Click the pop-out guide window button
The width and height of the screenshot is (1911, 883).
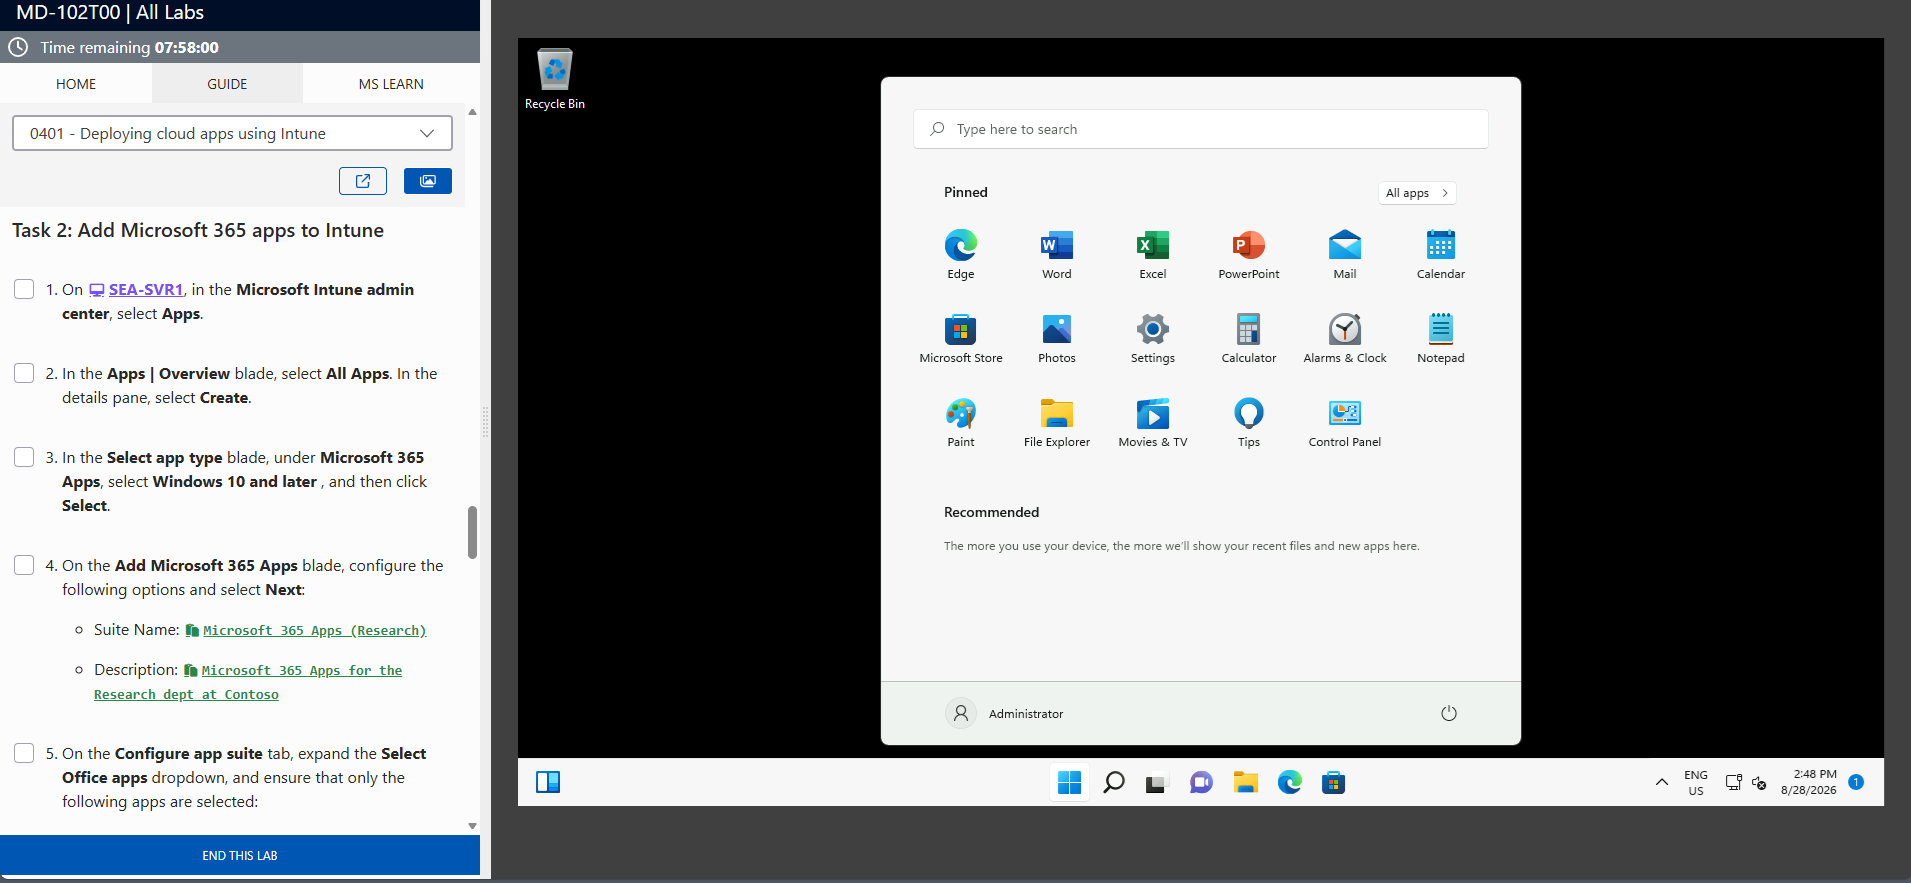(x=363, y=181)
